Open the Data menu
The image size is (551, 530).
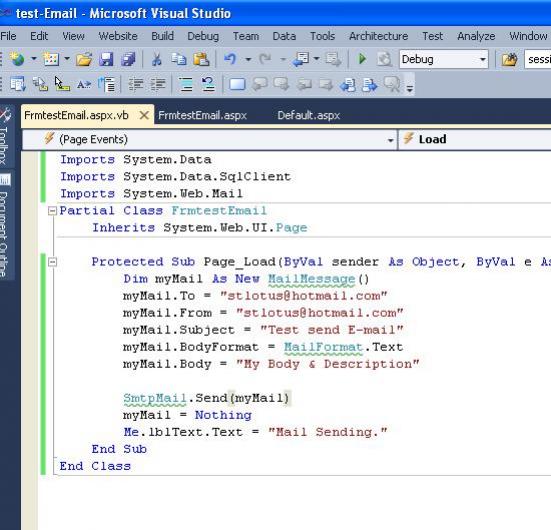[x=284, y=36]
